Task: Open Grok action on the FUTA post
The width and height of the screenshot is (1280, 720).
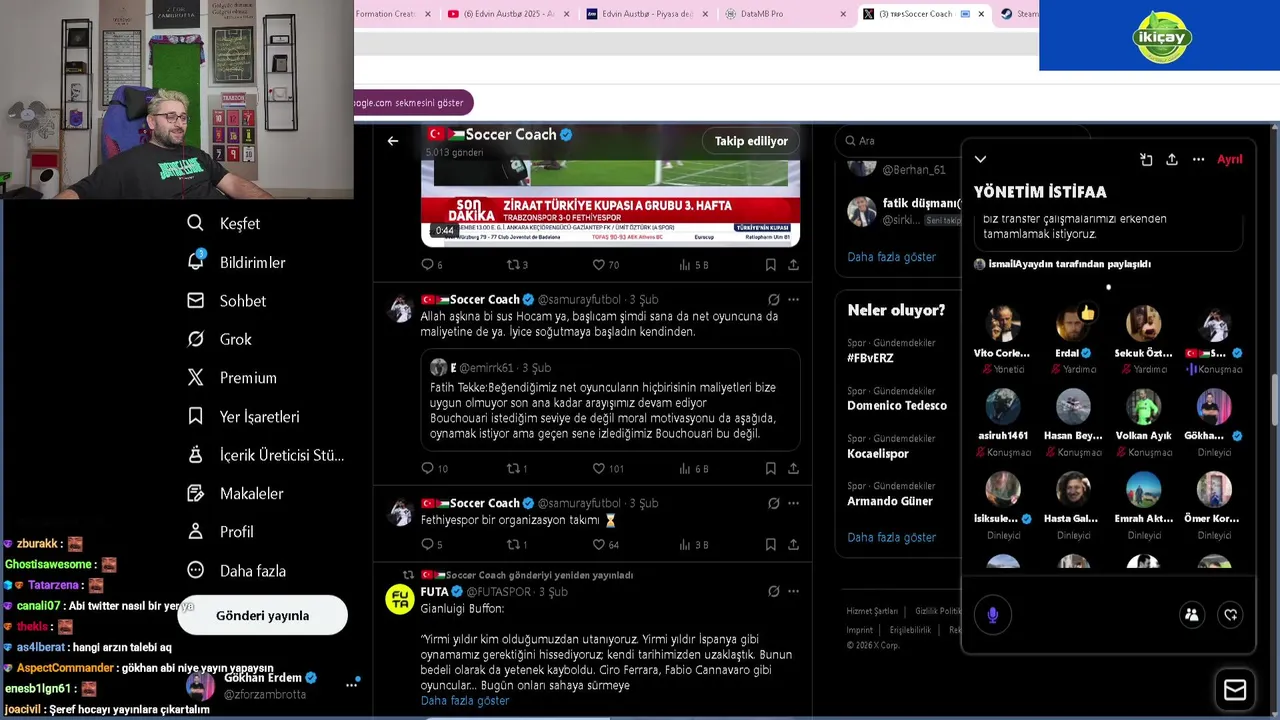Action: point(773,591)
